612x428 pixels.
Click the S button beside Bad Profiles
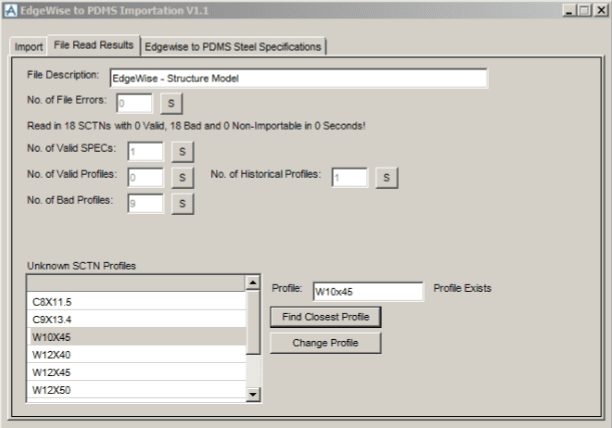[x=182, y=203]
